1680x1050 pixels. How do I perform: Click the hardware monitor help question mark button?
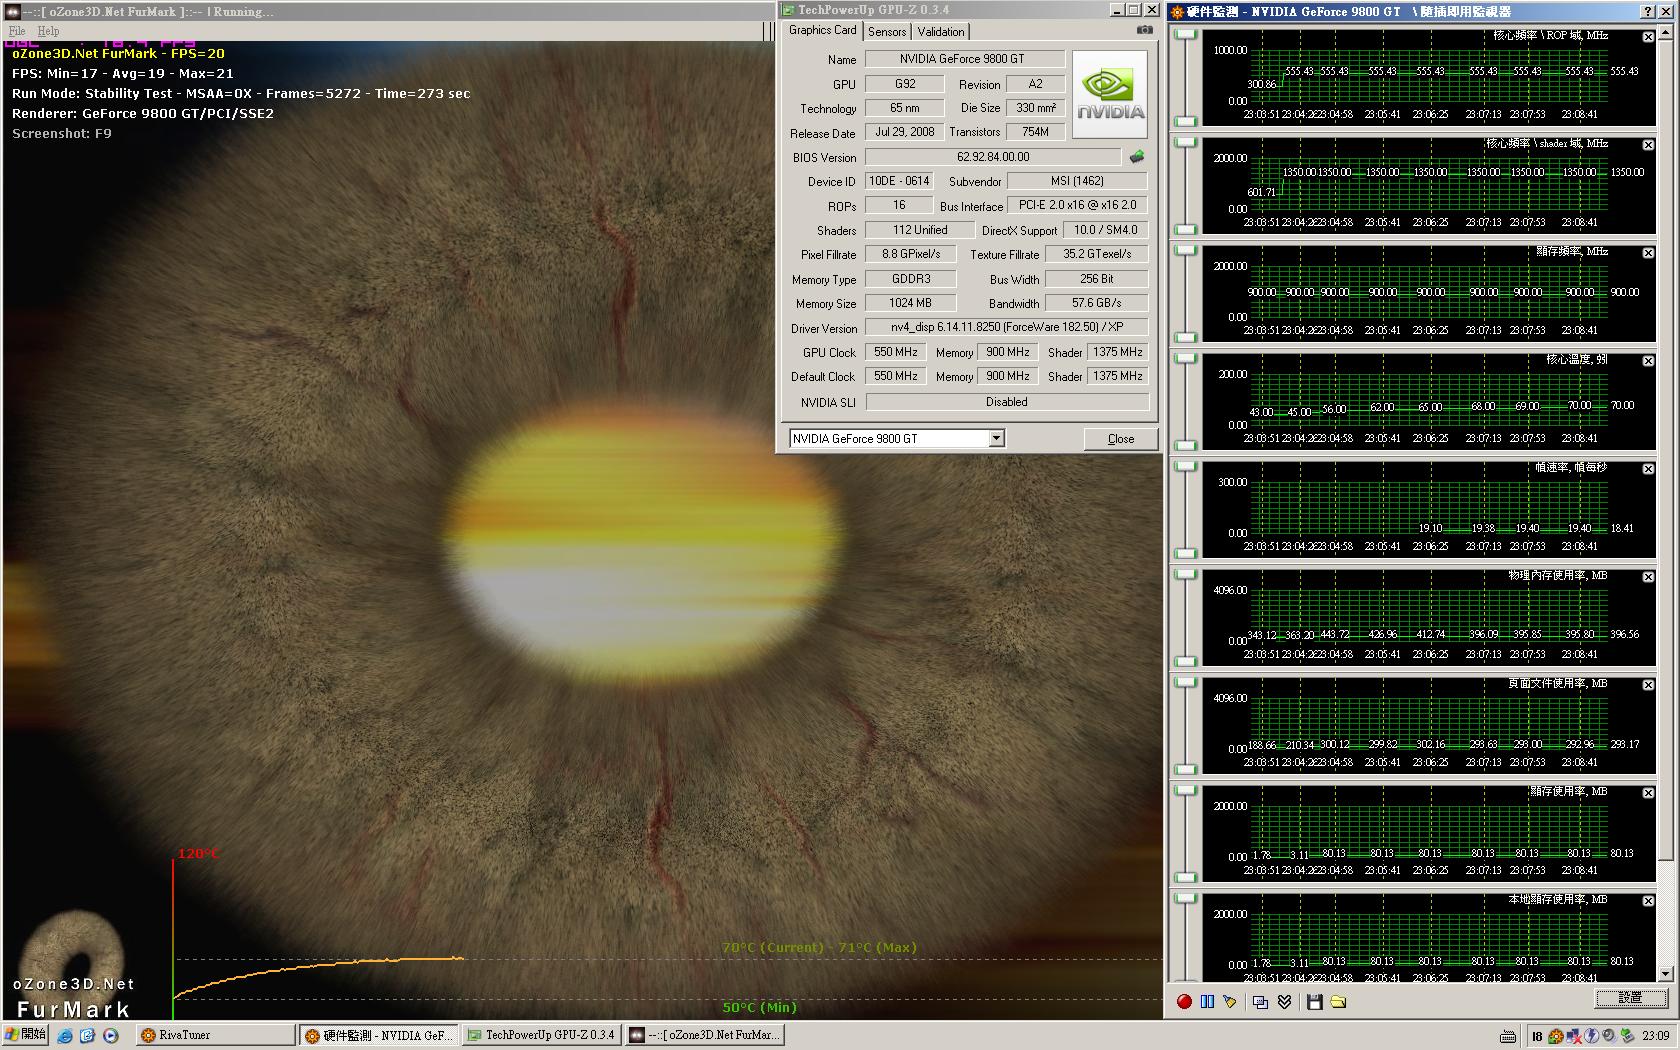tap(1648, 12)
